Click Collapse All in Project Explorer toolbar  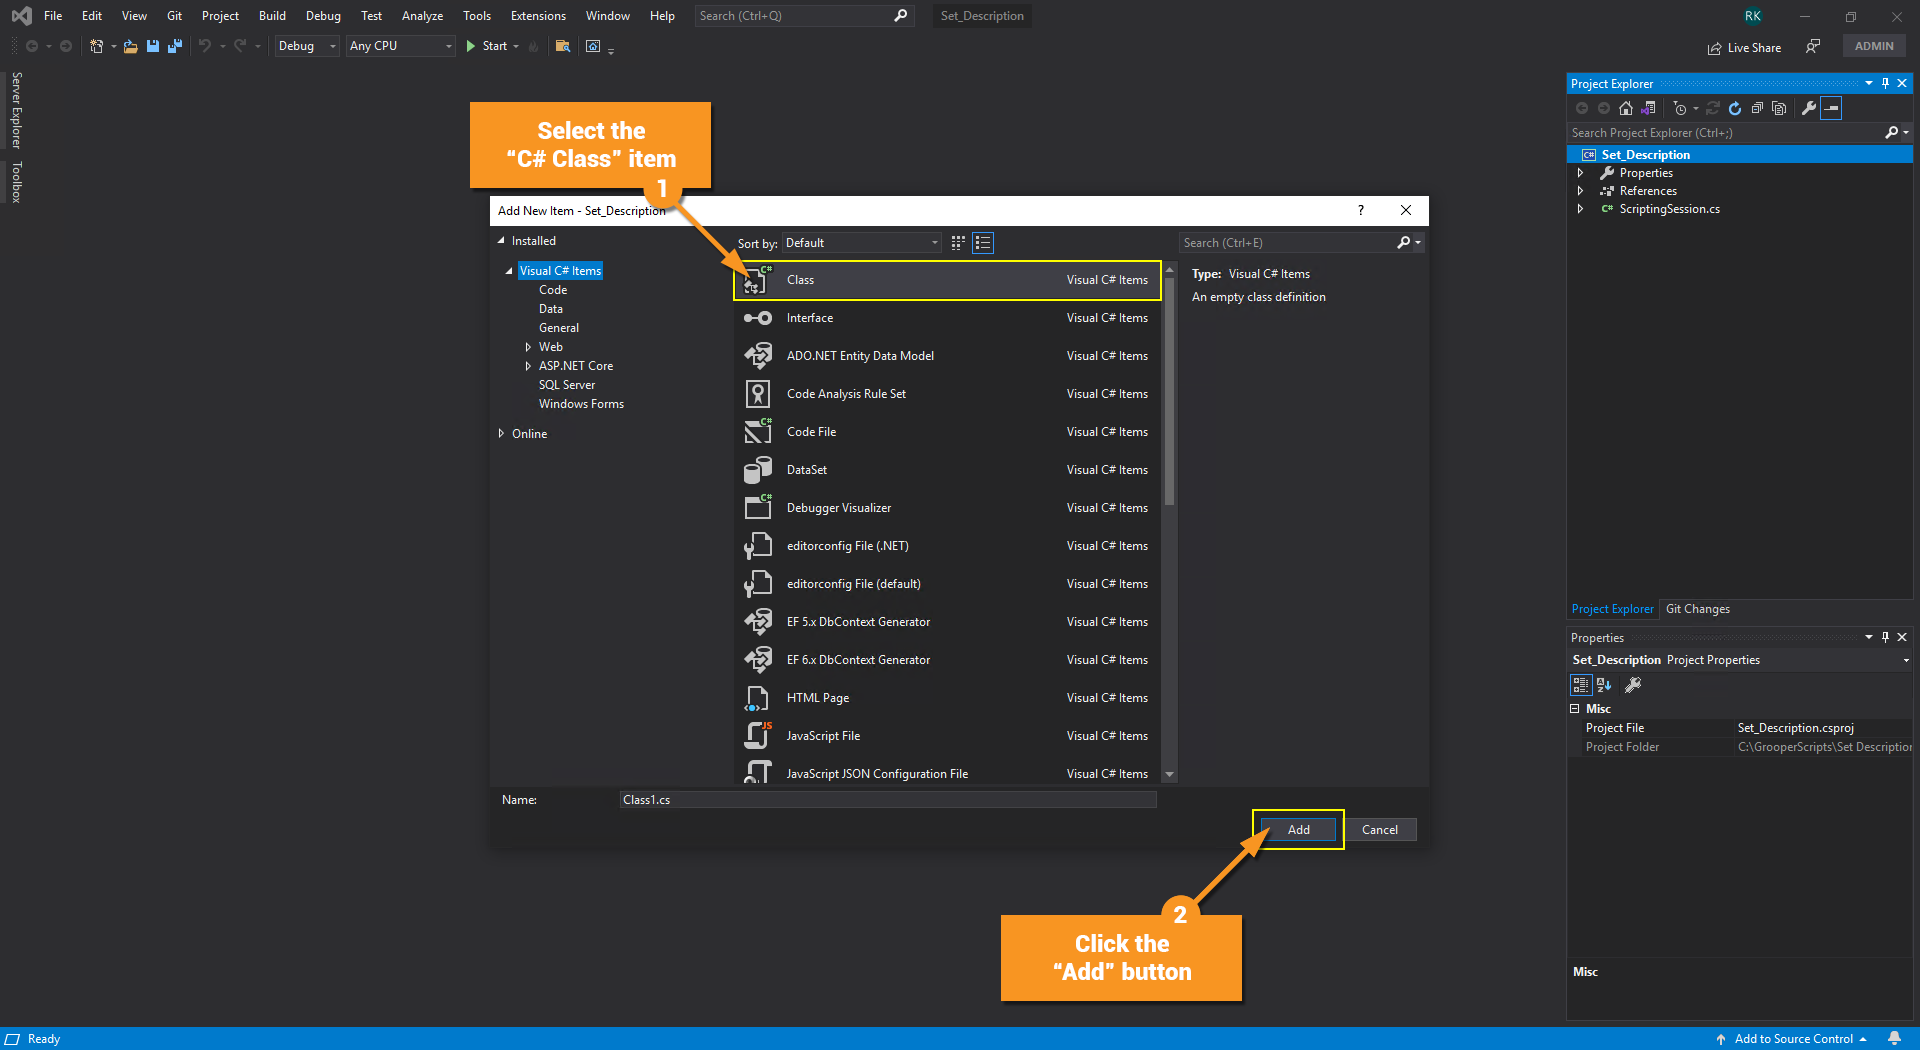click(x=1757, y=108)
